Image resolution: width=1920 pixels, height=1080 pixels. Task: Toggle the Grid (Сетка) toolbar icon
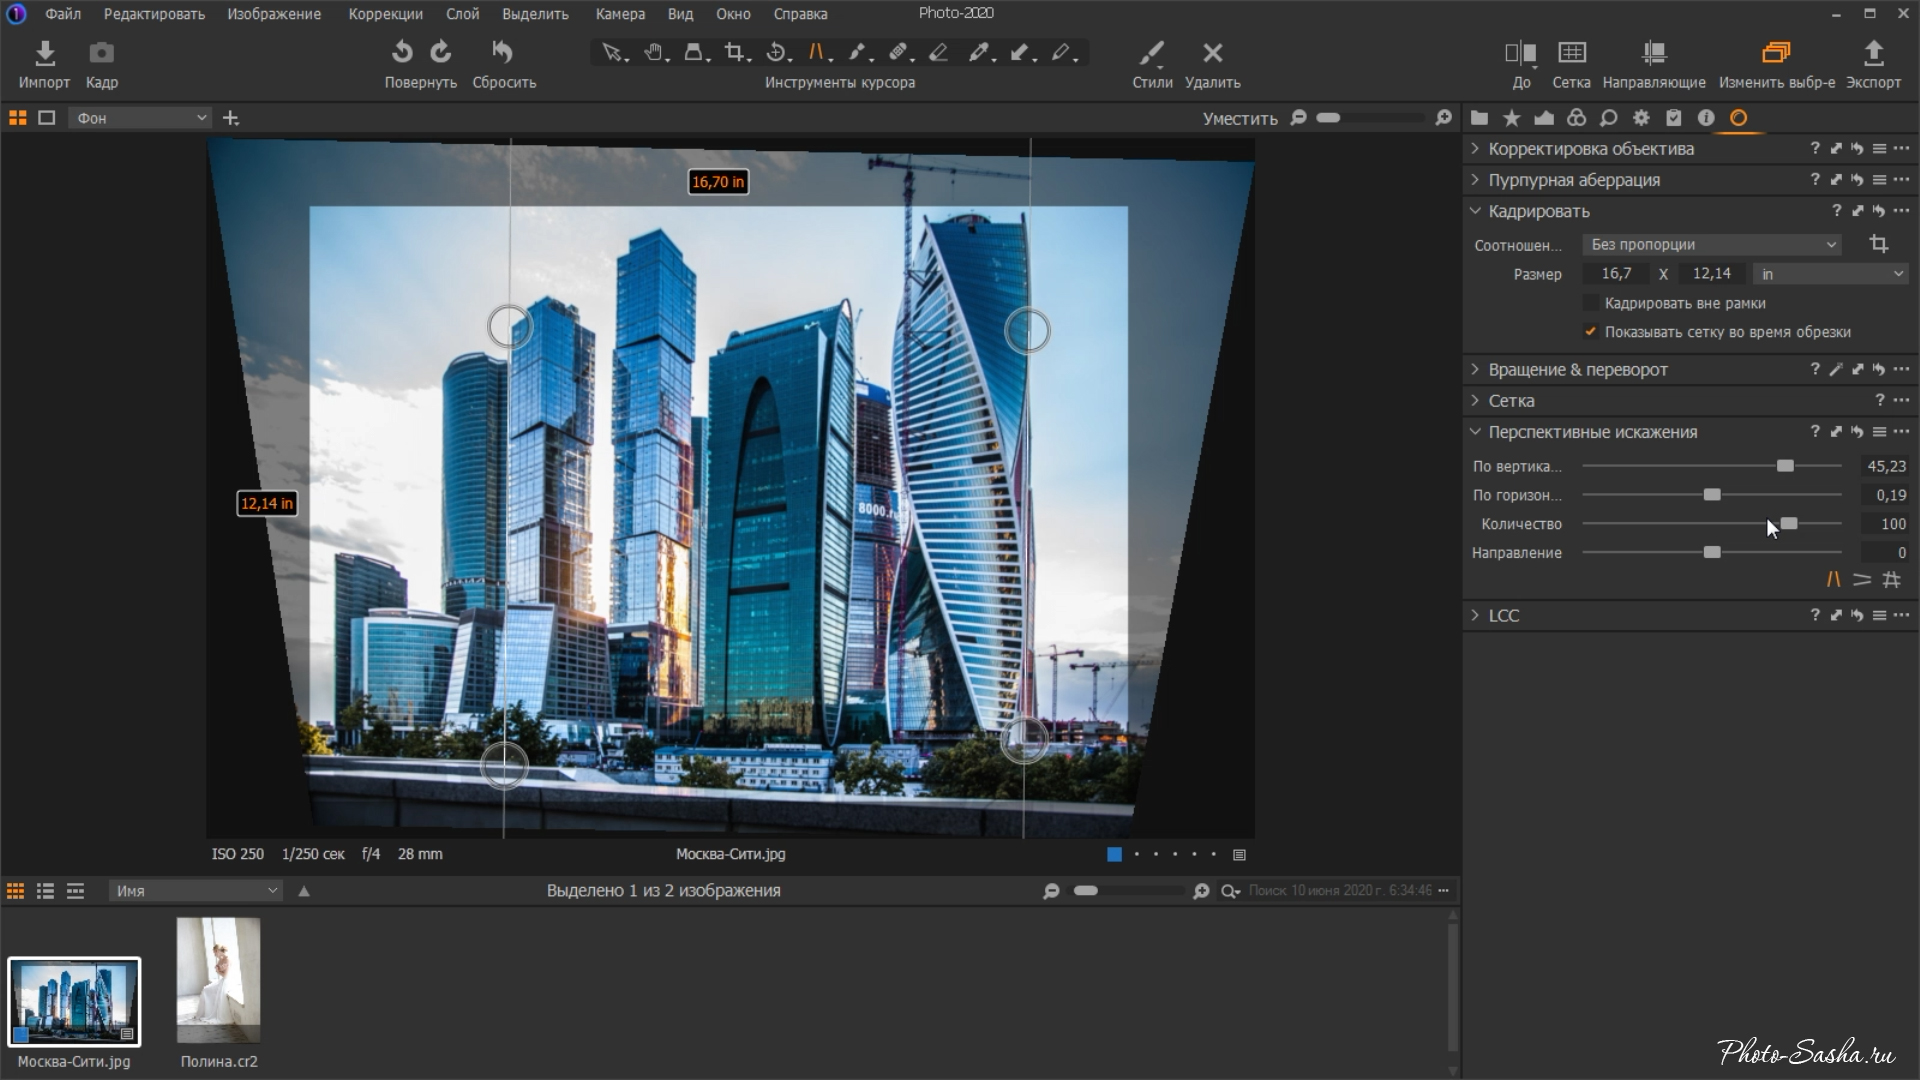[x=1571, y=53]
